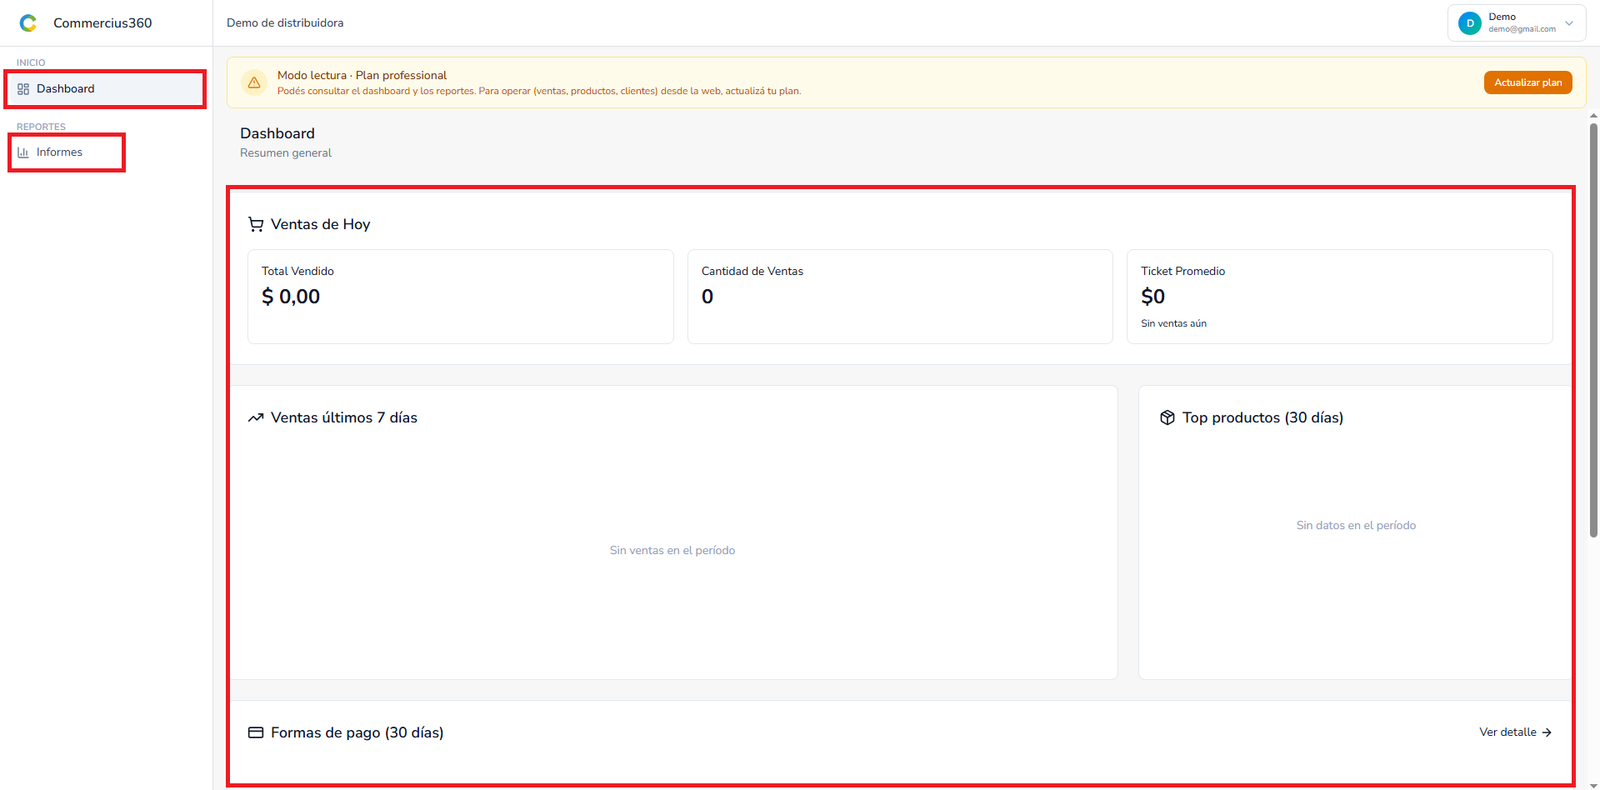Click the Dashboard grid icon in the sidebar

(x=23, y=89)
